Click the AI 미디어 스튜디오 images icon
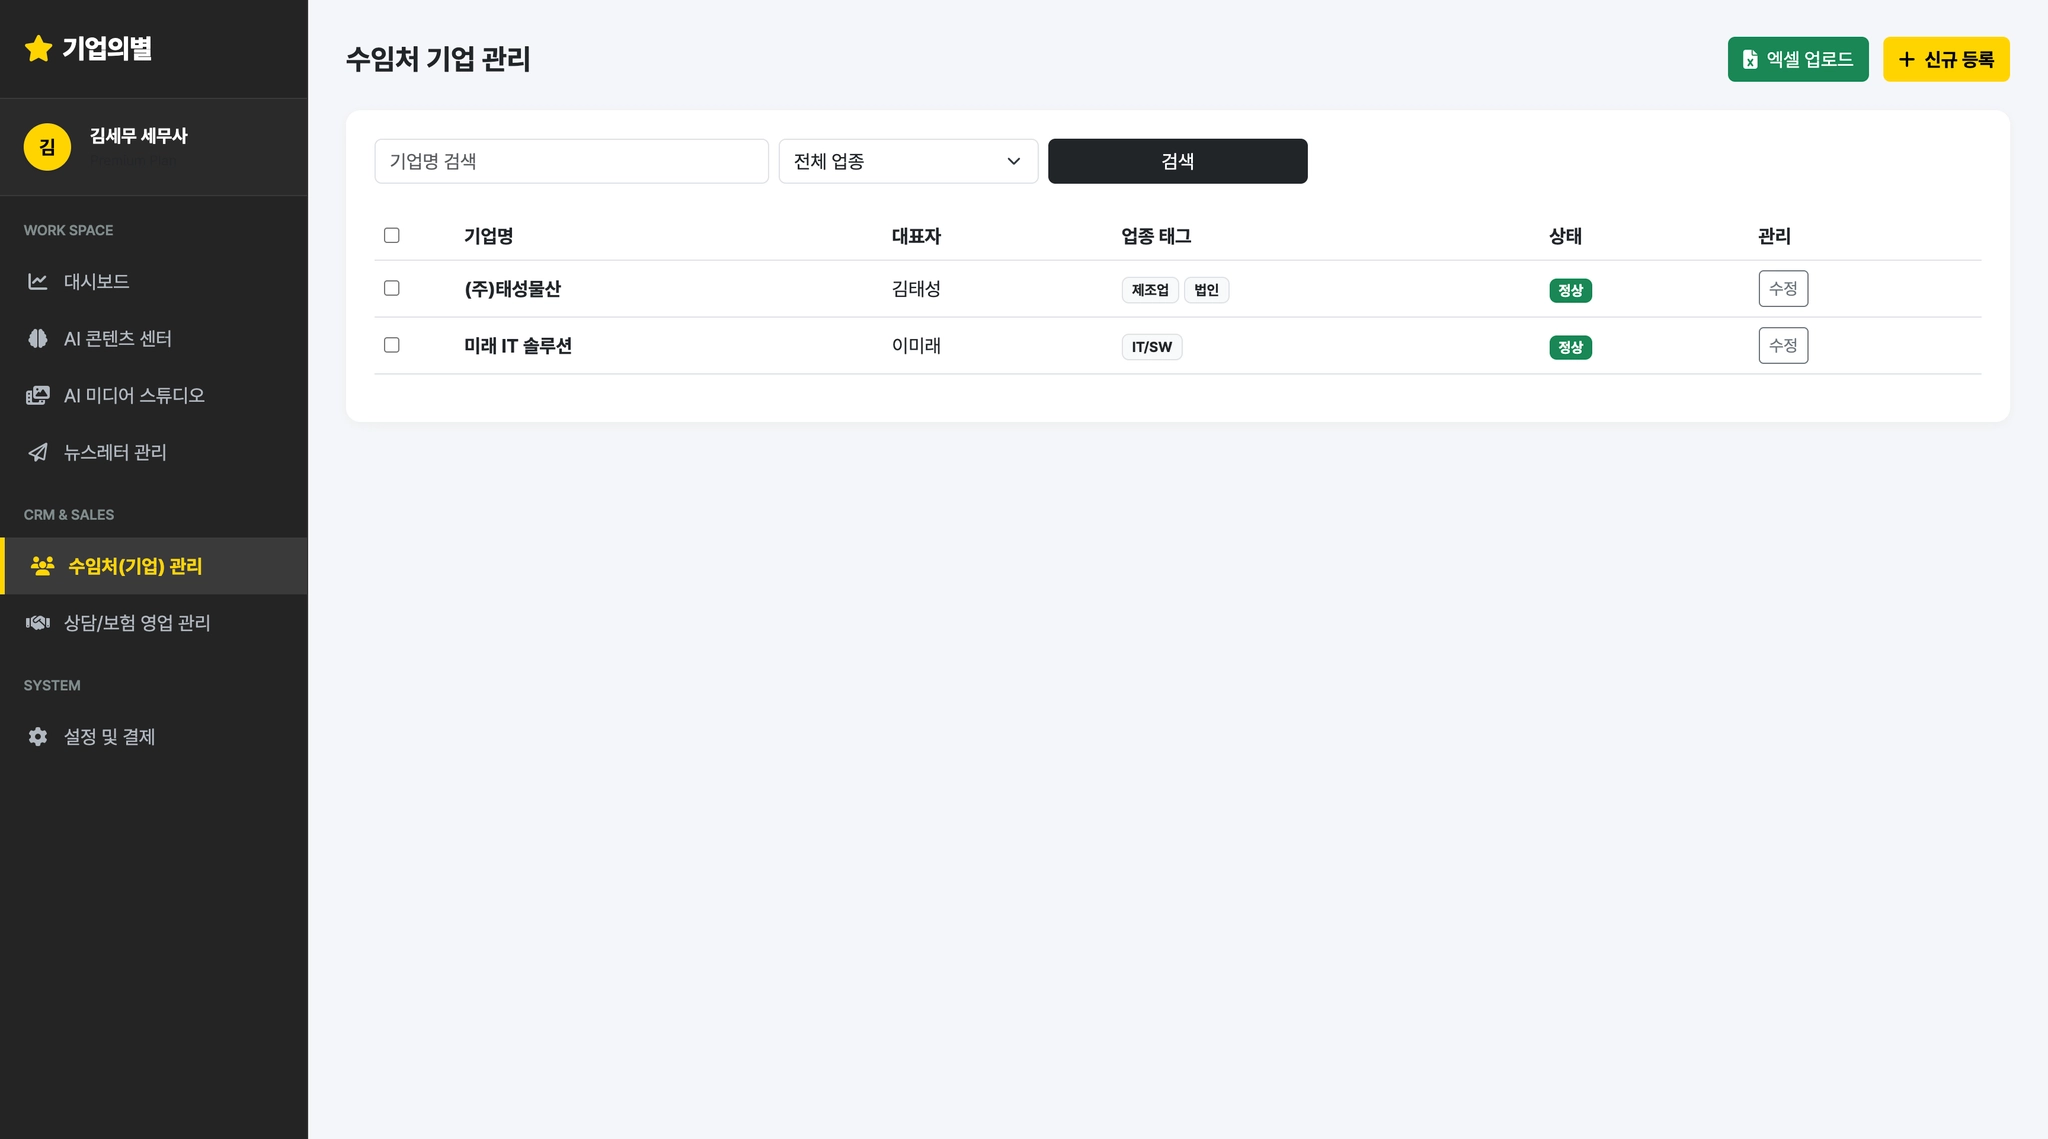The height and width of the screenshot is (1139, 2048). [x=38, y=396]
